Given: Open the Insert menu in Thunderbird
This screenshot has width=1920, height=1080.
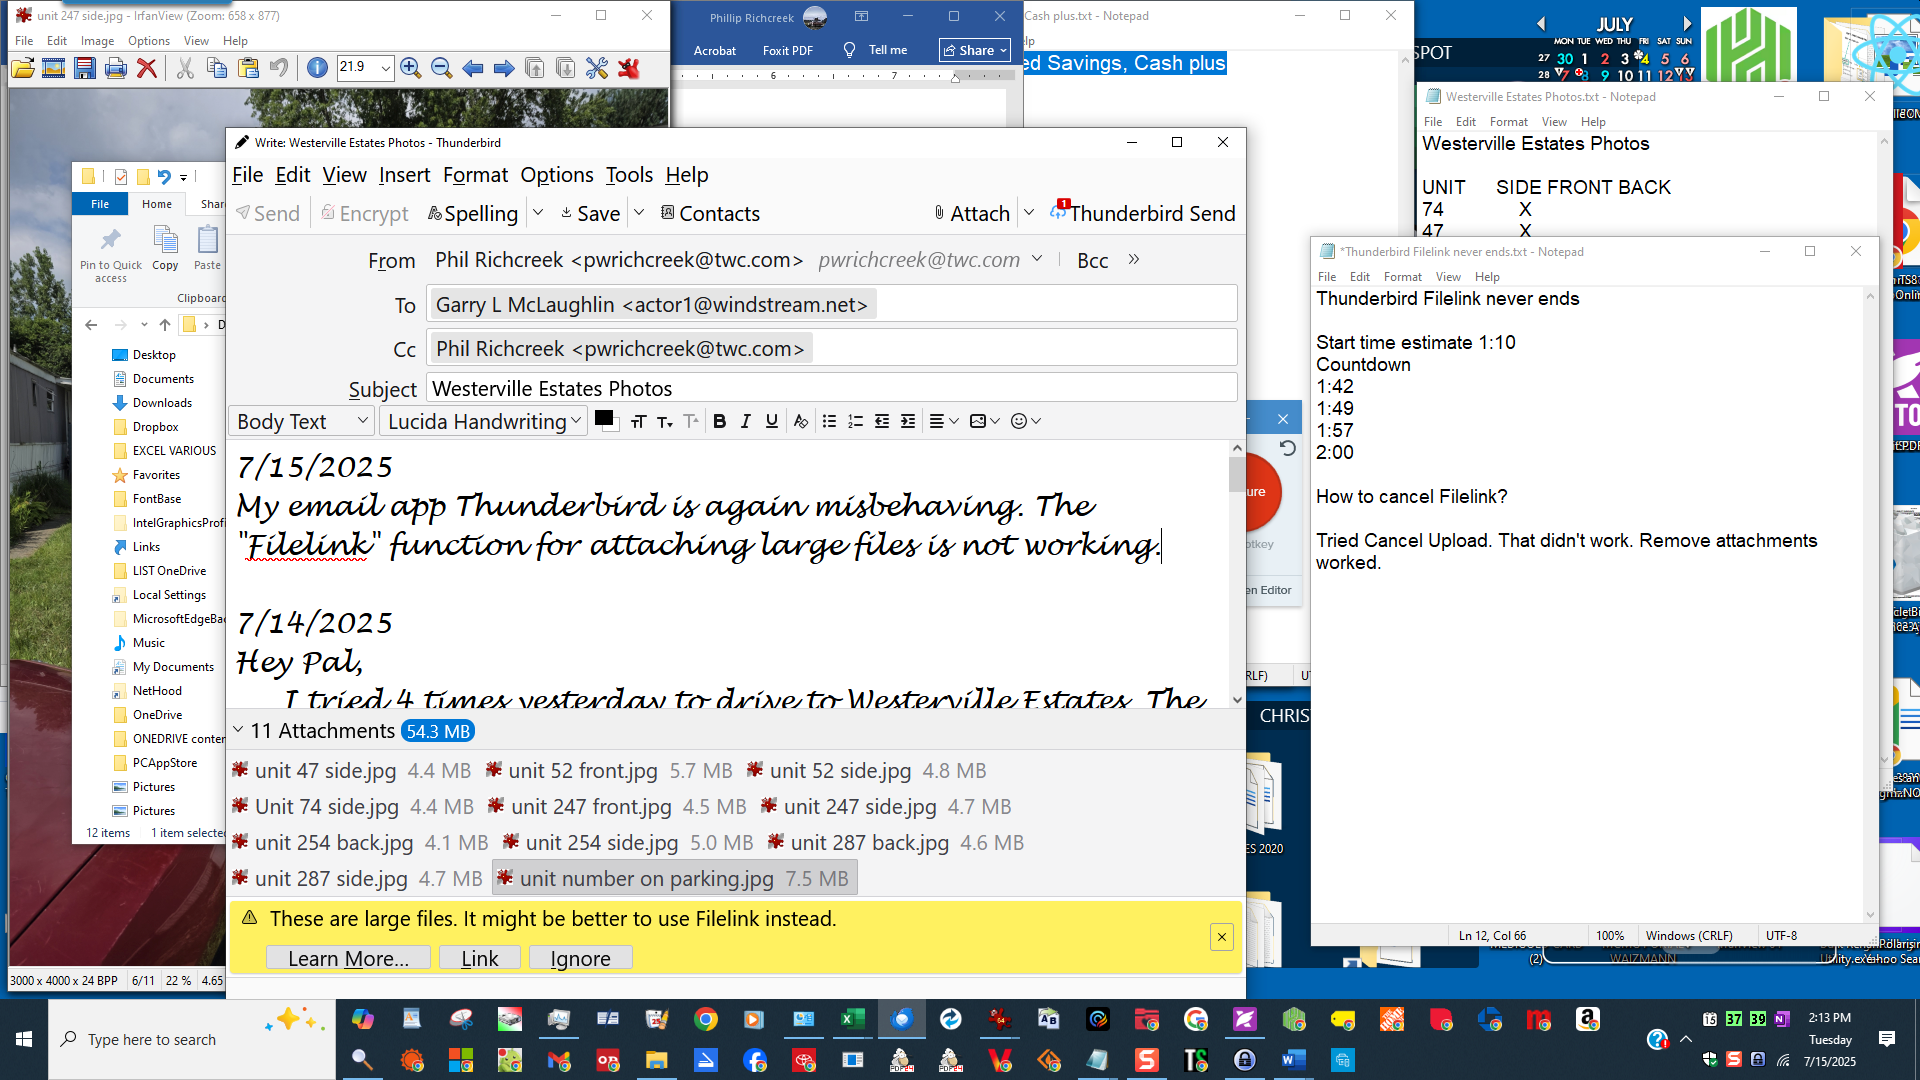Looking at the screenshot, I should pyautogui.click(x=404, y=175).
